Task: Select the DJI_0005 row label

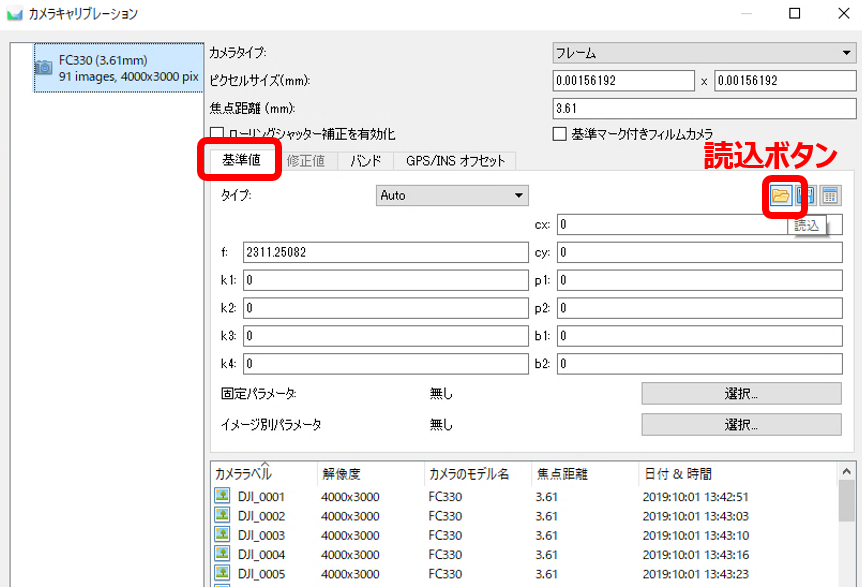Action: coord(261,574)
